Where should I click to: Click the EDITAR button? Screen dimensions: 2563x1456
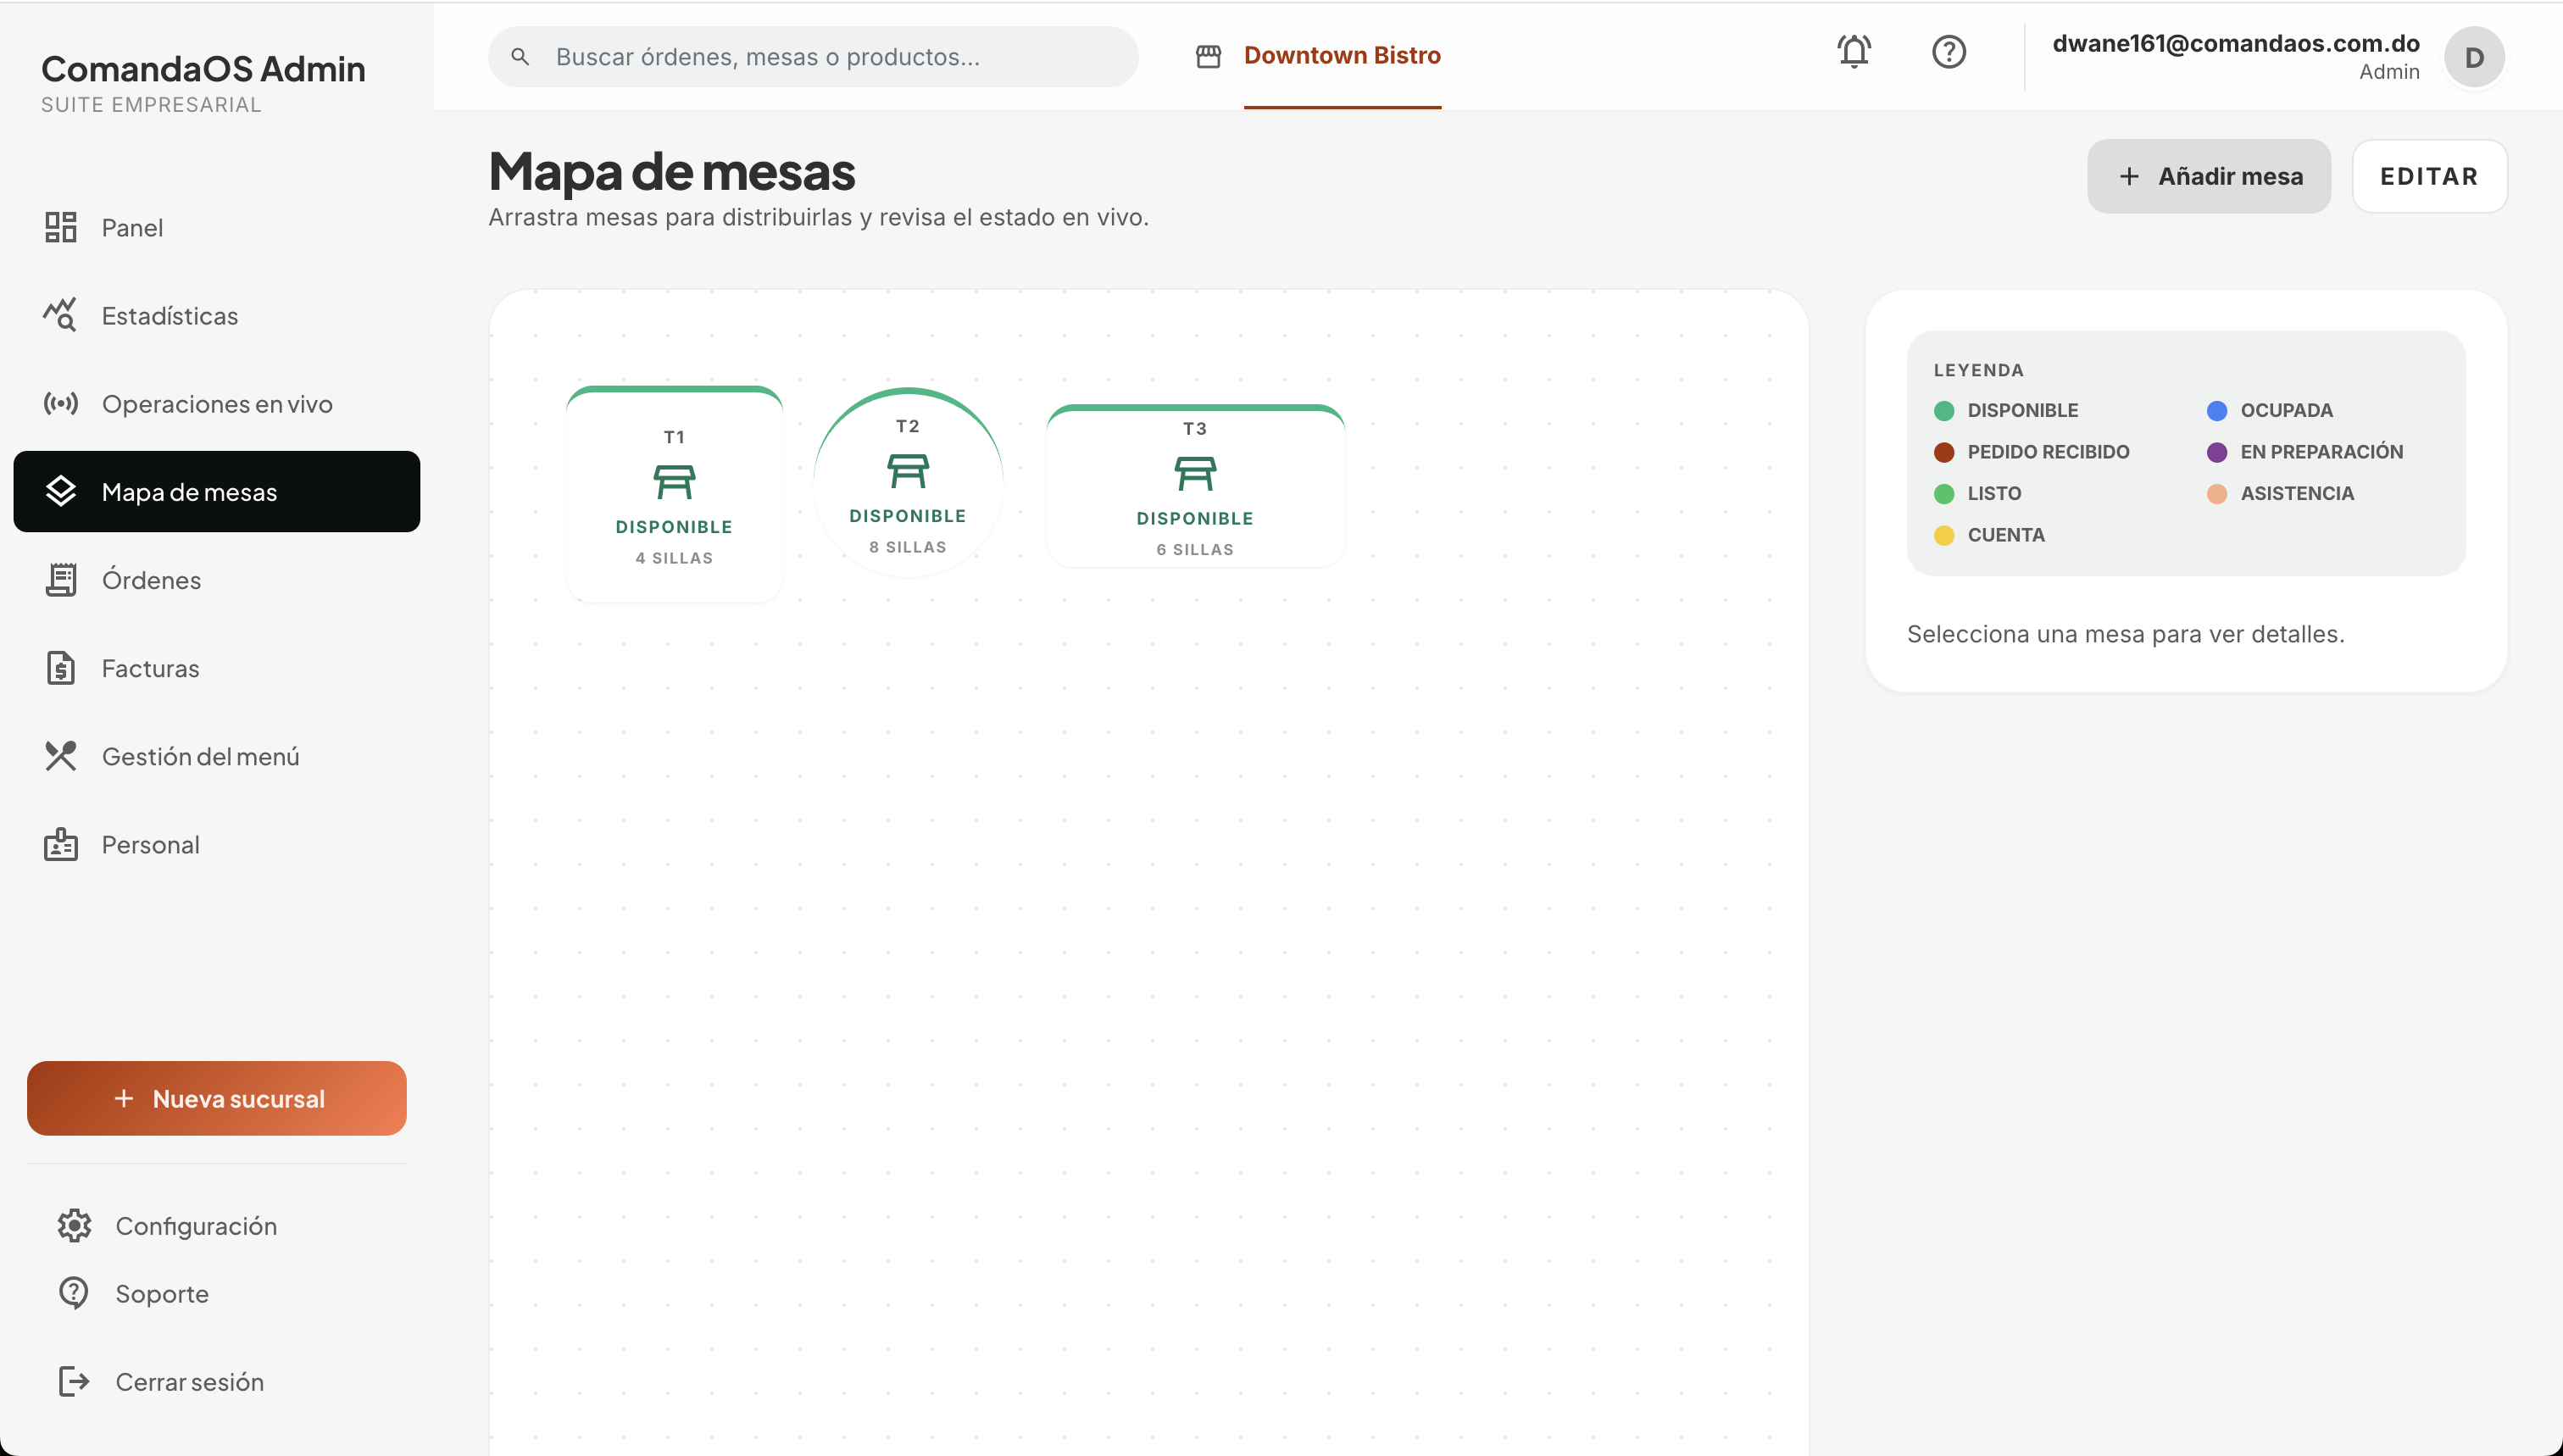[2429, 176]
